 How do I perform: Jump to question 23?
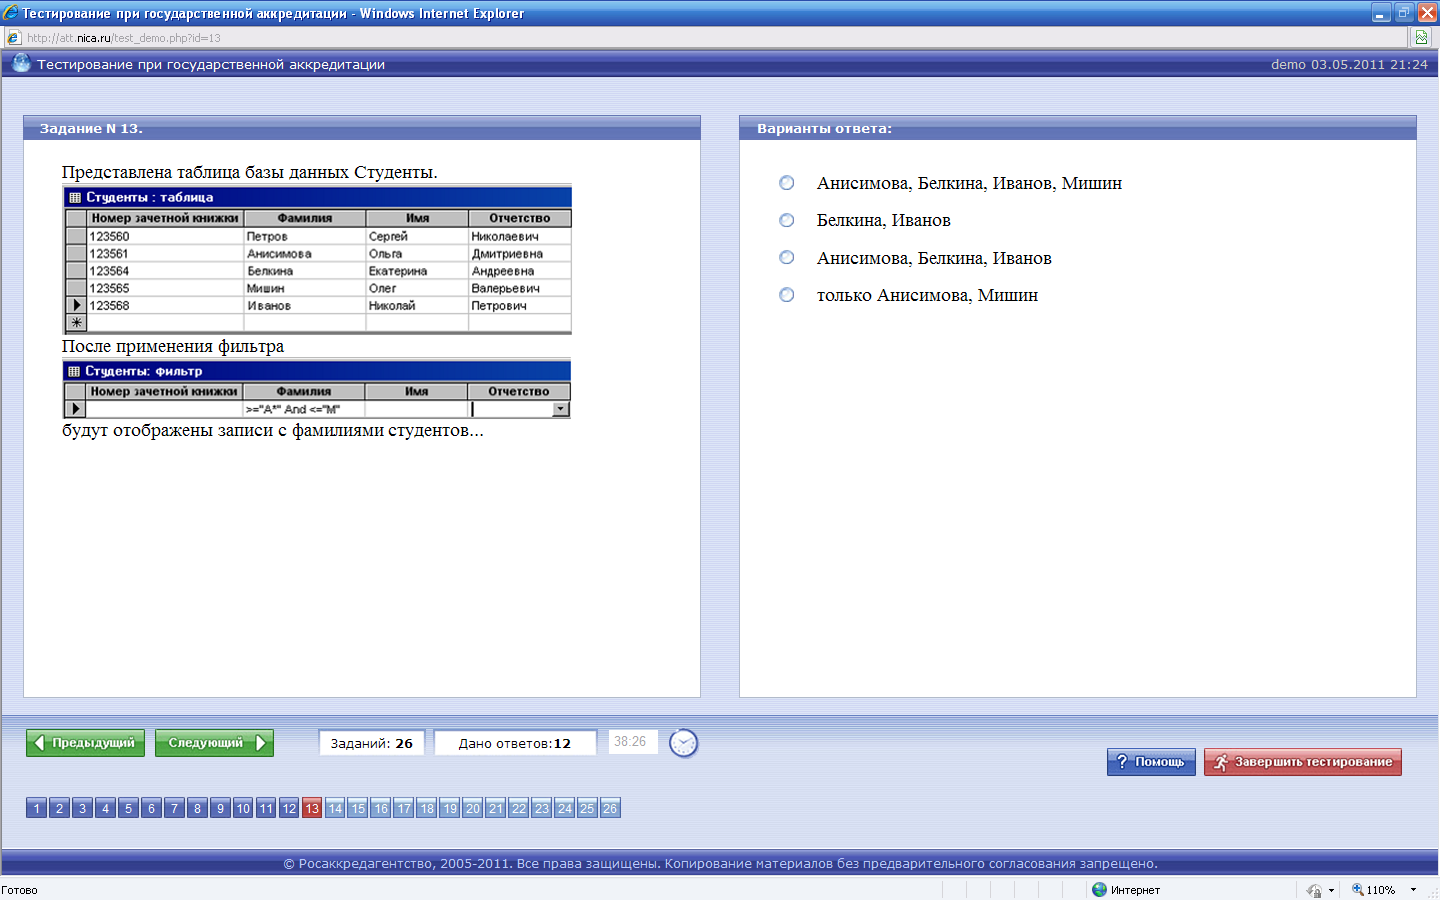click(x=542, y=808)
